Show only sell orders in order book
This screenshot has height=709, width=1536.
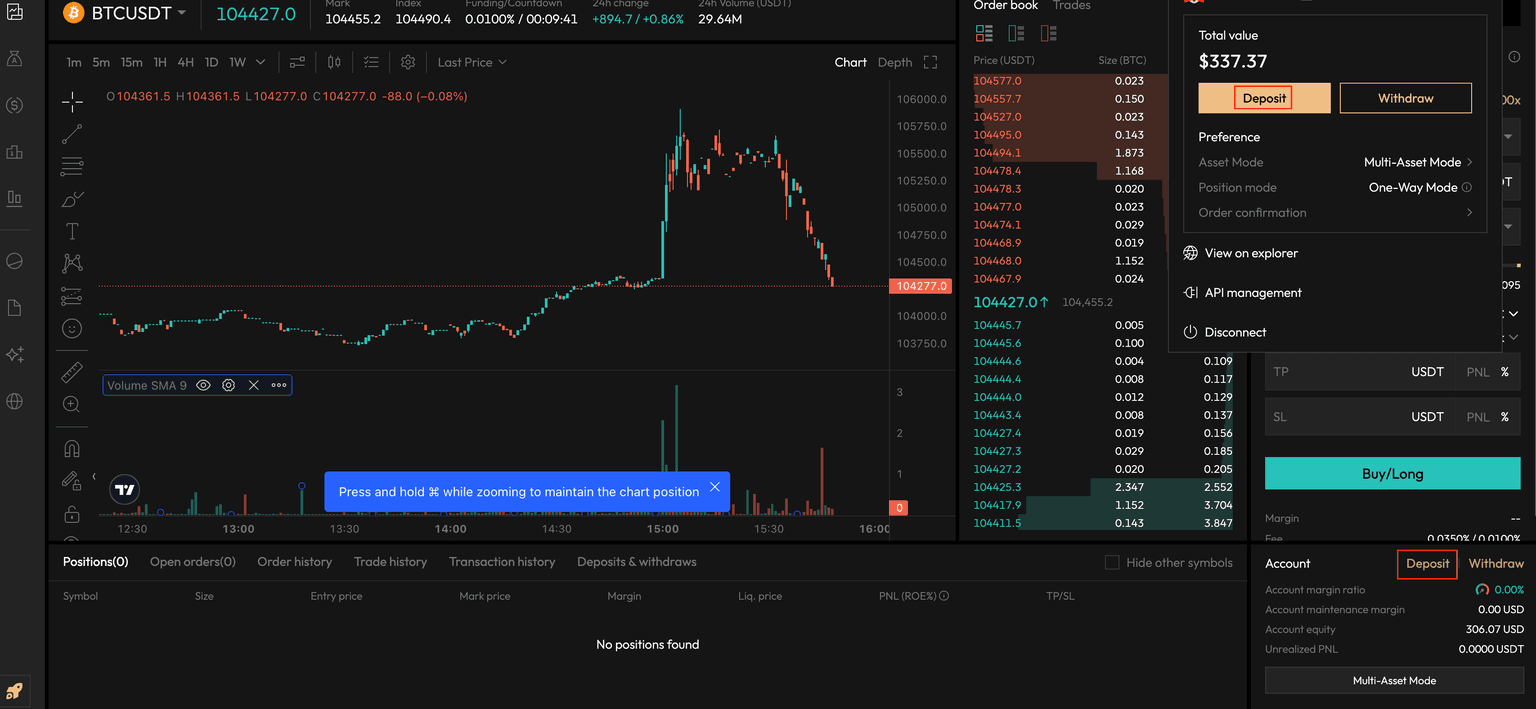pos(1048,34)
